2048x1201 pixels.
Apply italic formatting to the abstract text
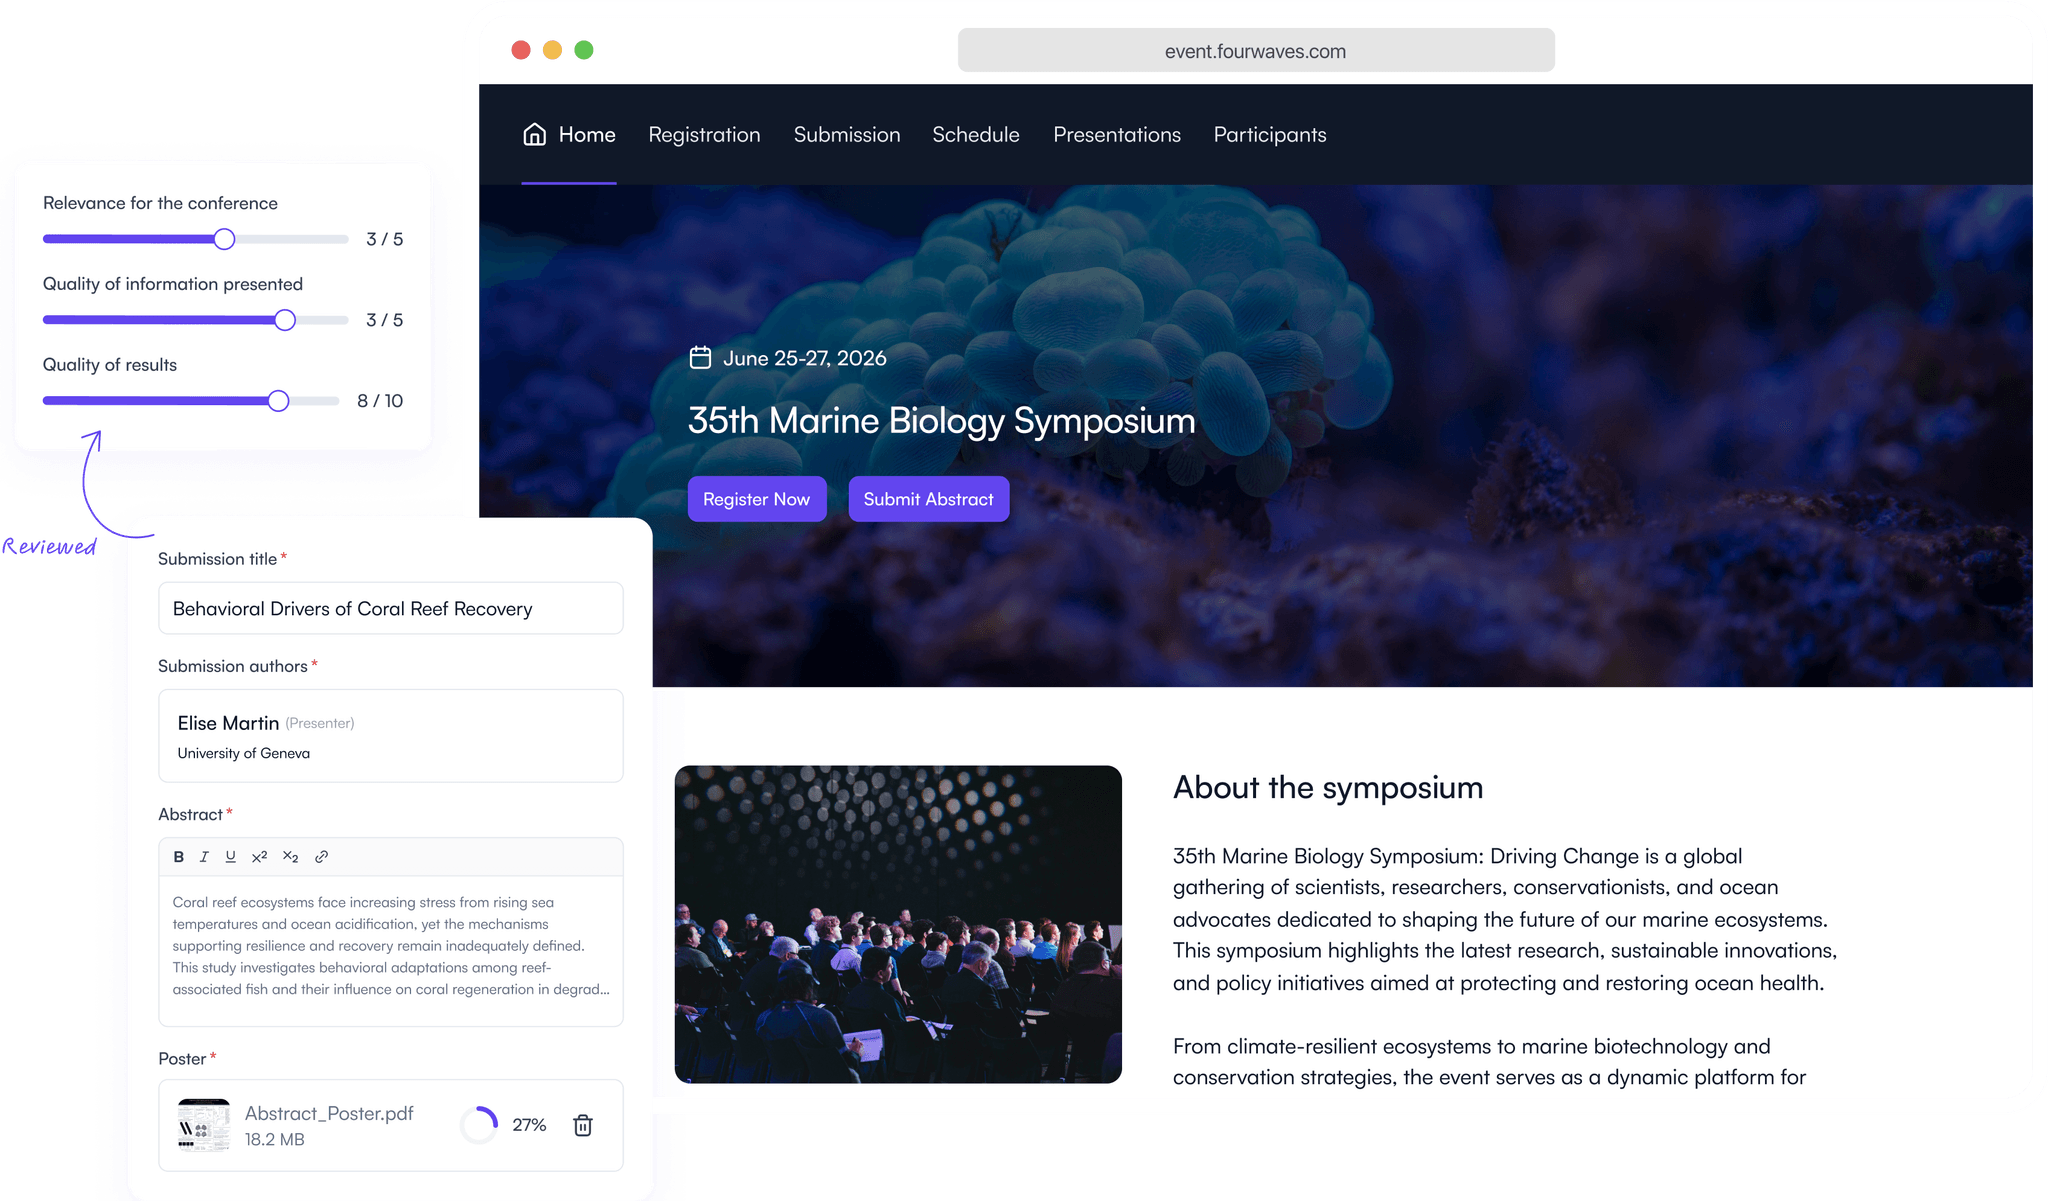pyautogui.click(x=204, y=857)
